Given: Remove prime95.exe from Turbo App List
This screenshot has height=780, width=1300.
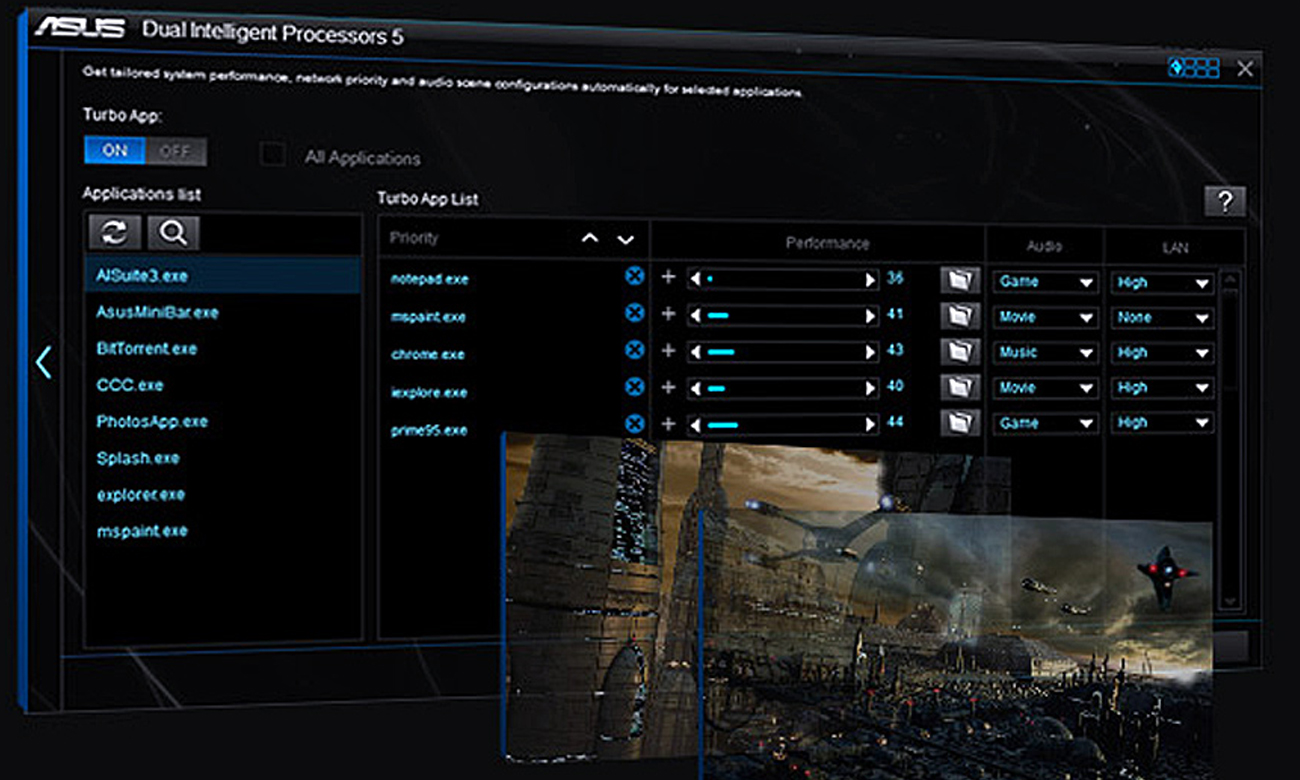Looking at the screenshot, I should [x=634, y=424].
